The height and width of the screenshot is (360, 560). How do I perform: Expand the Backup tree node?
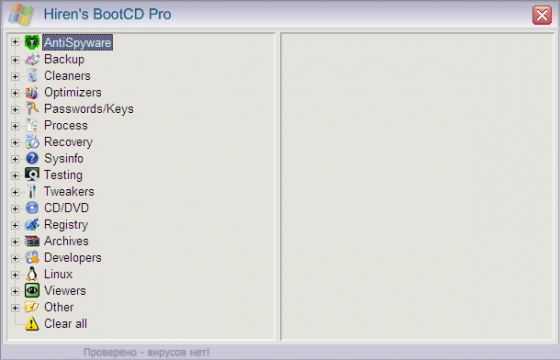point(15,59)
